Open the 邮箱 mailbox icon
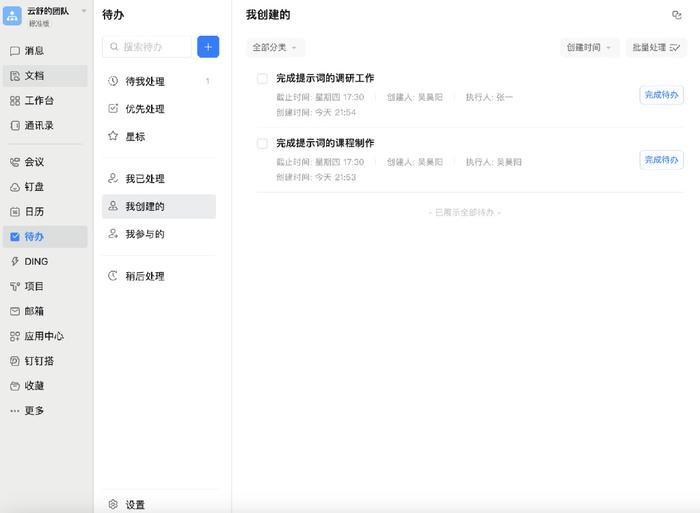 [x=15, y=311]
